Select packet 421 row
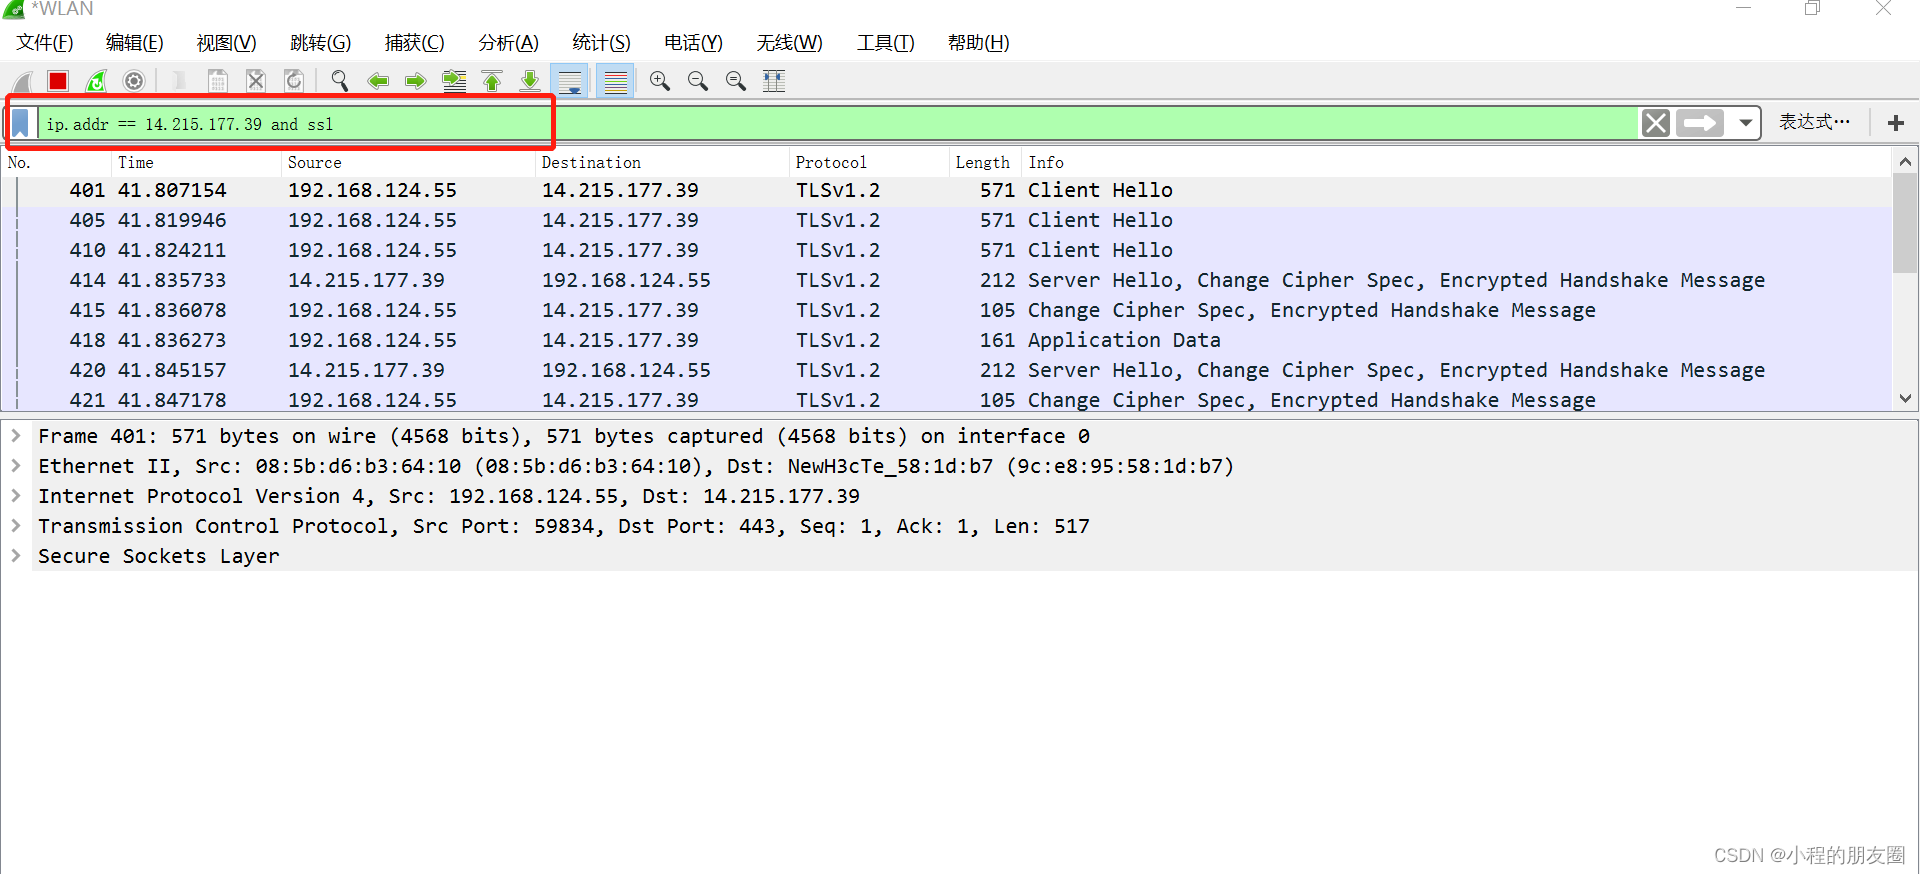This screenshot has height=874, width=1920. pyautogui.click(x=946, y=399)
